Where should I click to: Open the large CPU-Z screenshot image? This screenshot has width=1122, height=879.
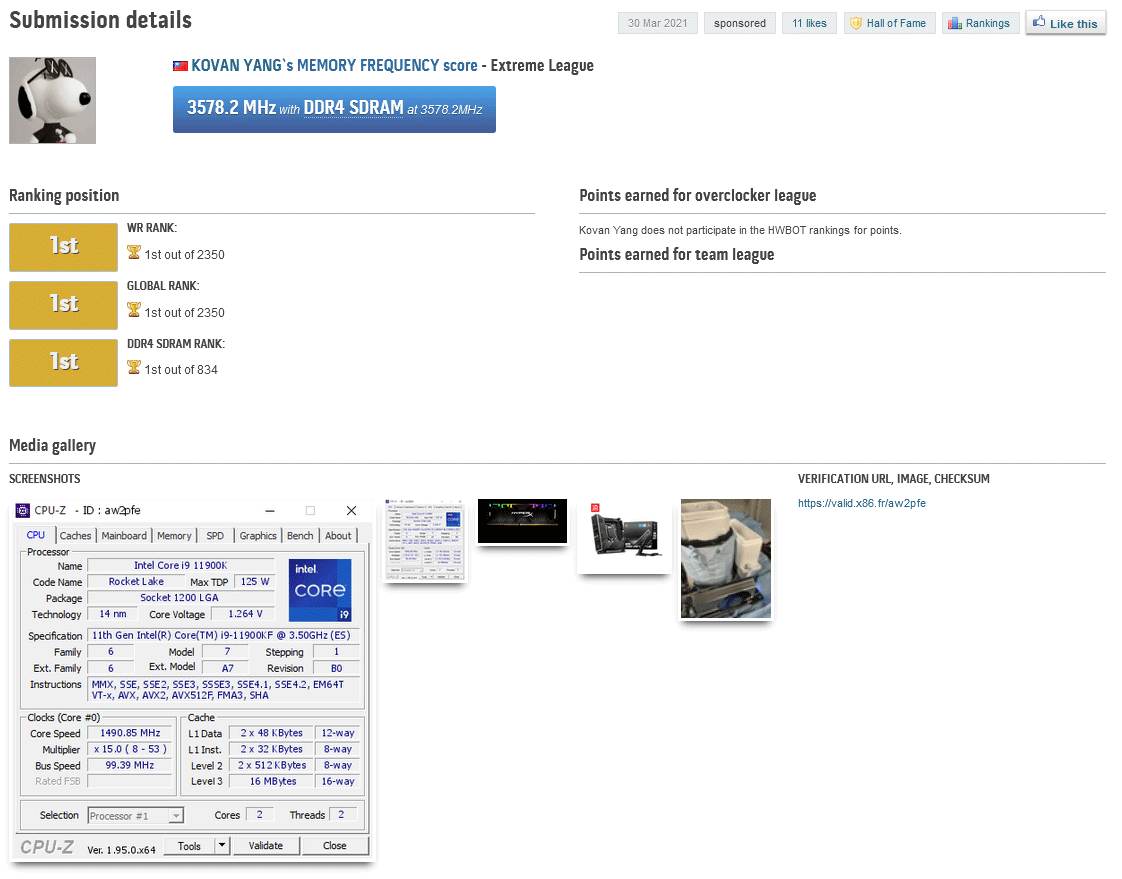(x=192, y=680)
